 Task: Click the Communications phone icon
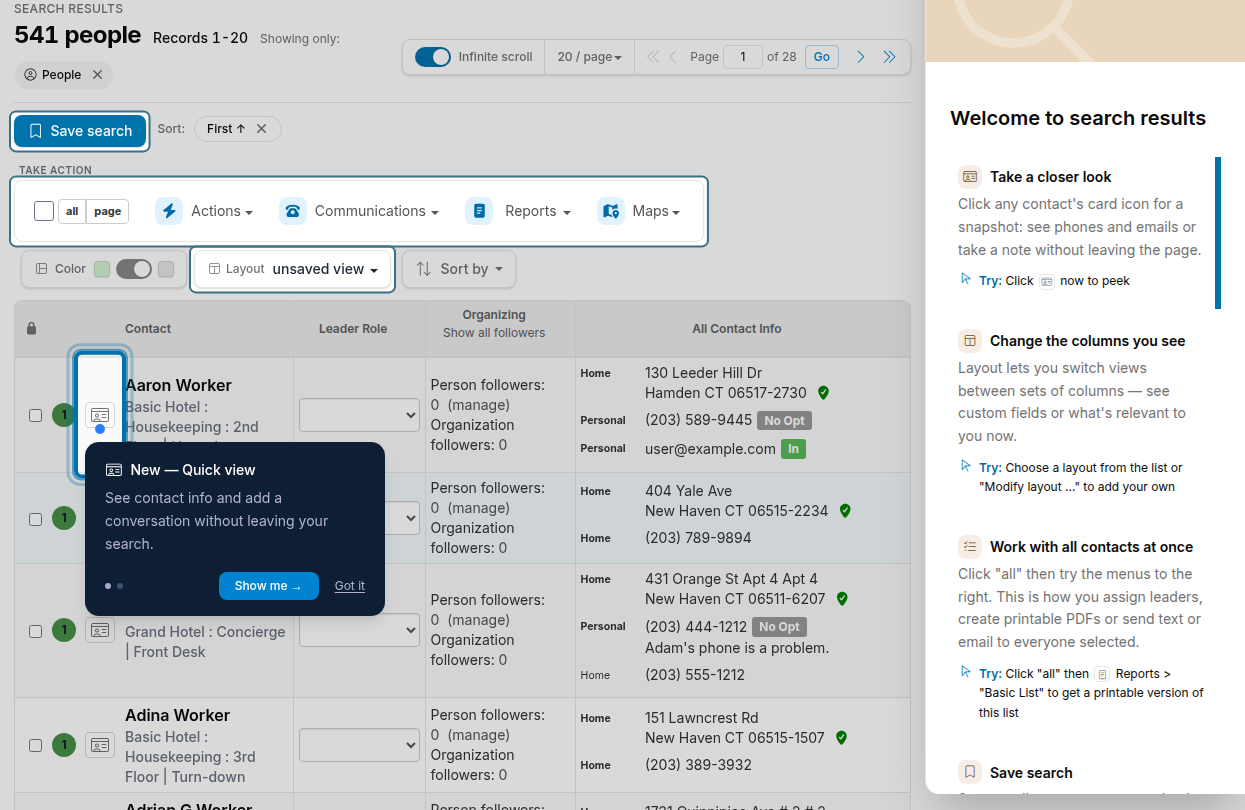293,211
